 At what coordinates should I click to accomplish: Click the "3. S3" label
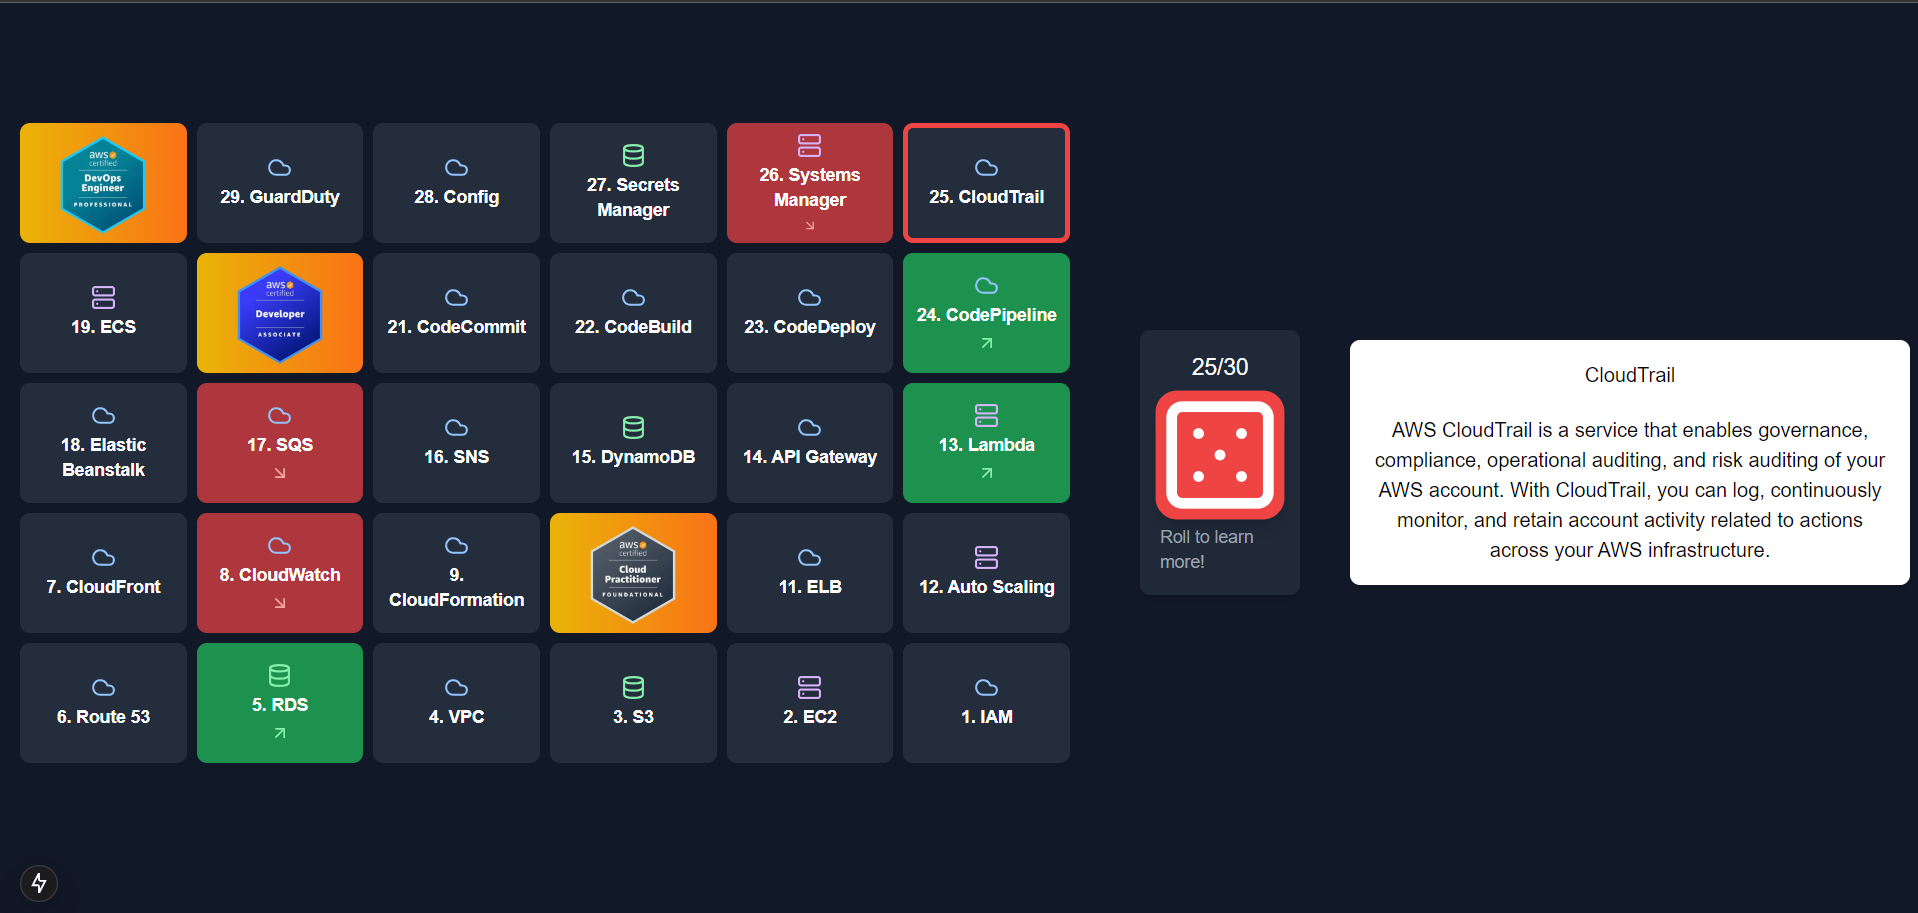pos(633,717)
